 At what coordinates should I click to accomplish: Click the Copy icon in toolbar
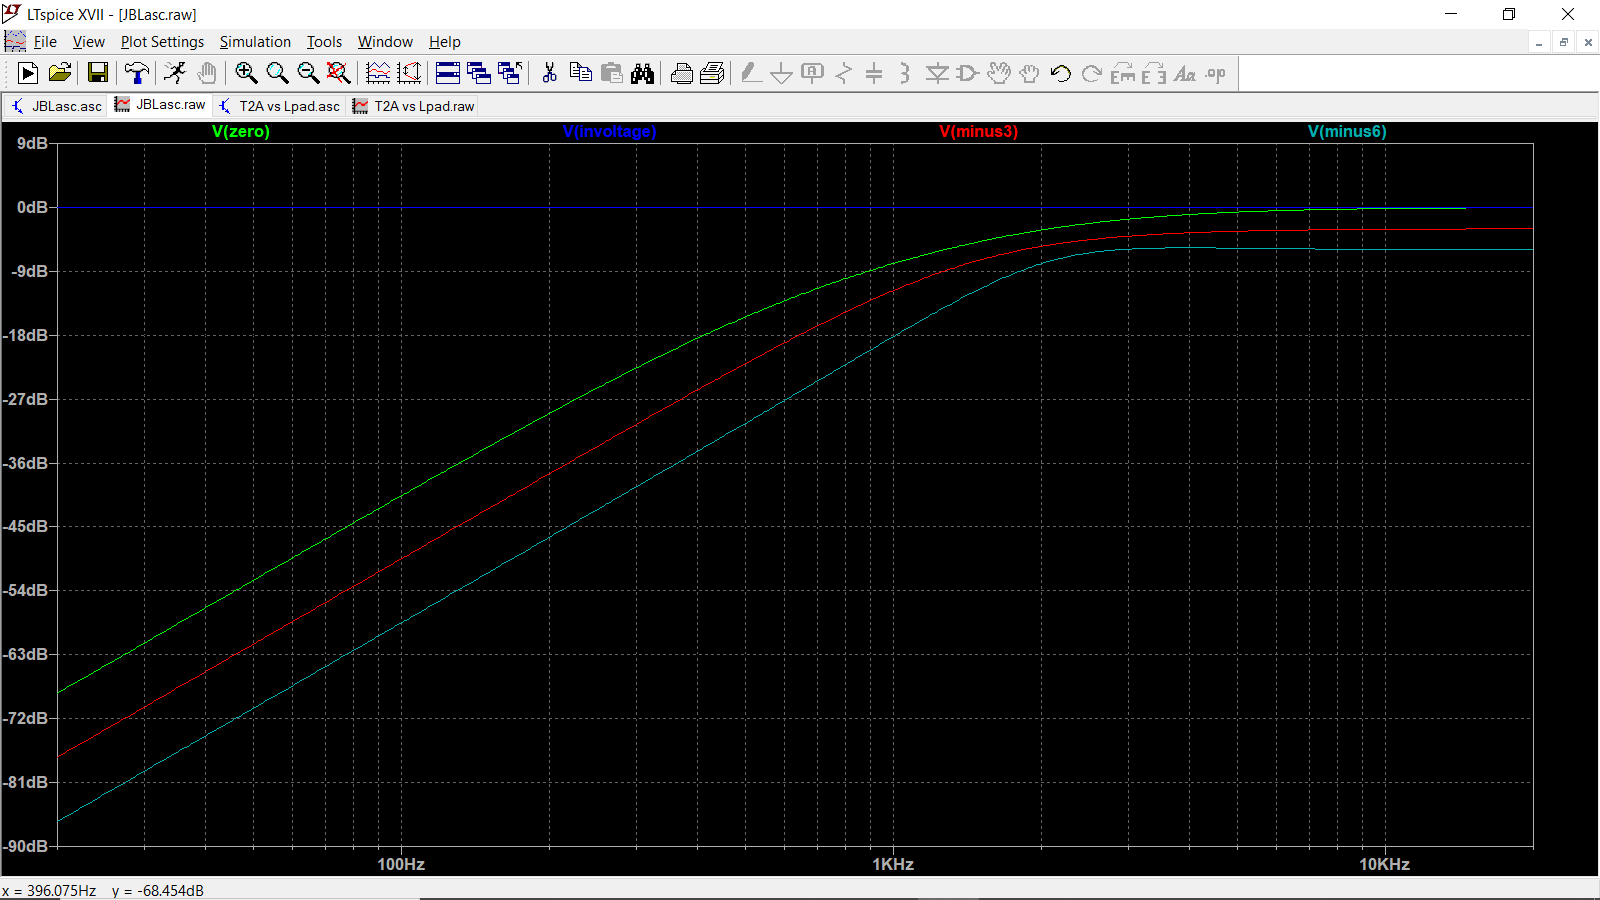(580, 73)
